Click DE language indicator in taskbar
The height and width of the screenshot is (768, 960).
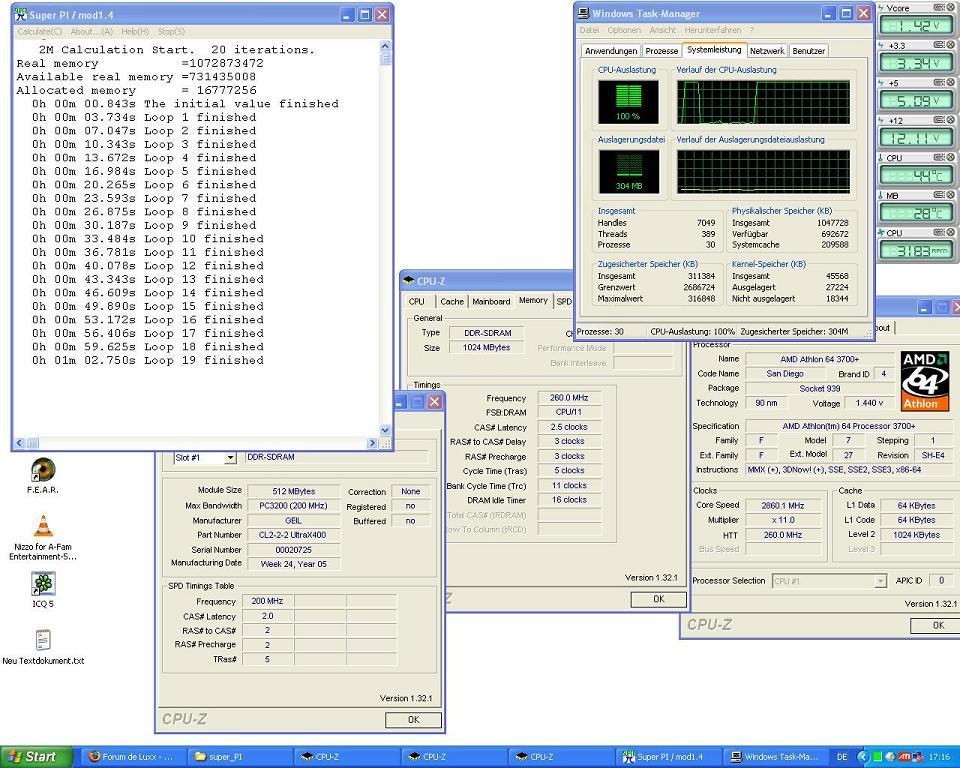842,757
